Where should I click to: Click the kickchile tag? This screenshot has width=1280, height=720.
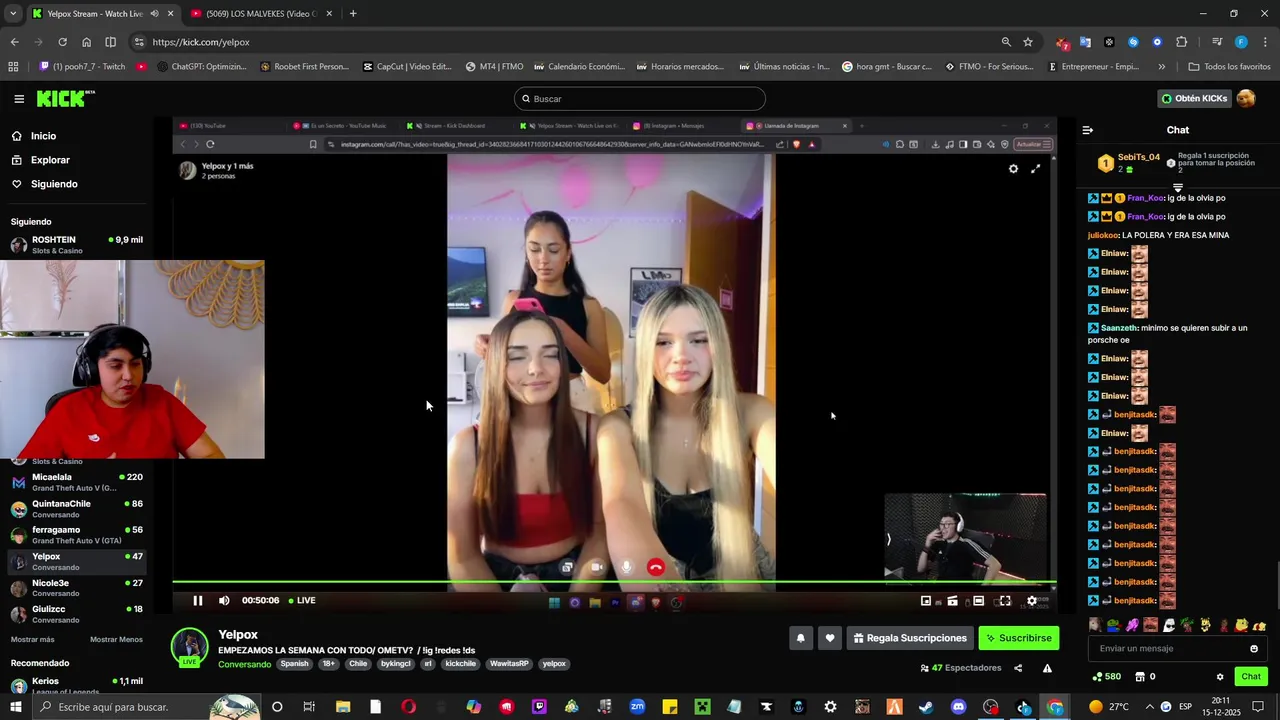coord(461,664)
